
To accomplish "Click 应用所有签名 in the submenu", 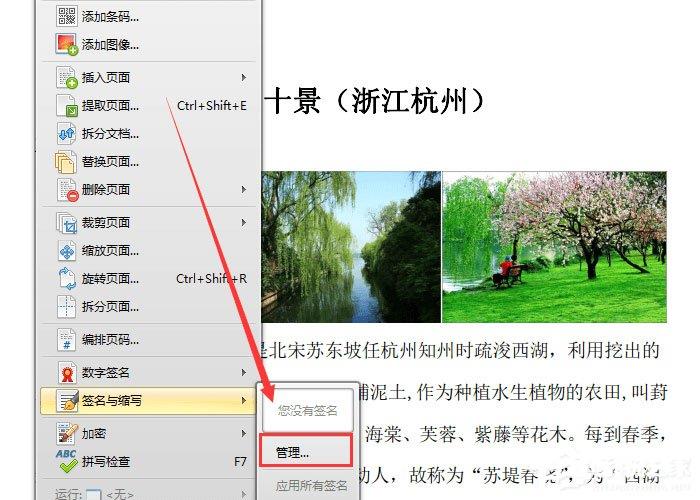I will click(311, 486).
